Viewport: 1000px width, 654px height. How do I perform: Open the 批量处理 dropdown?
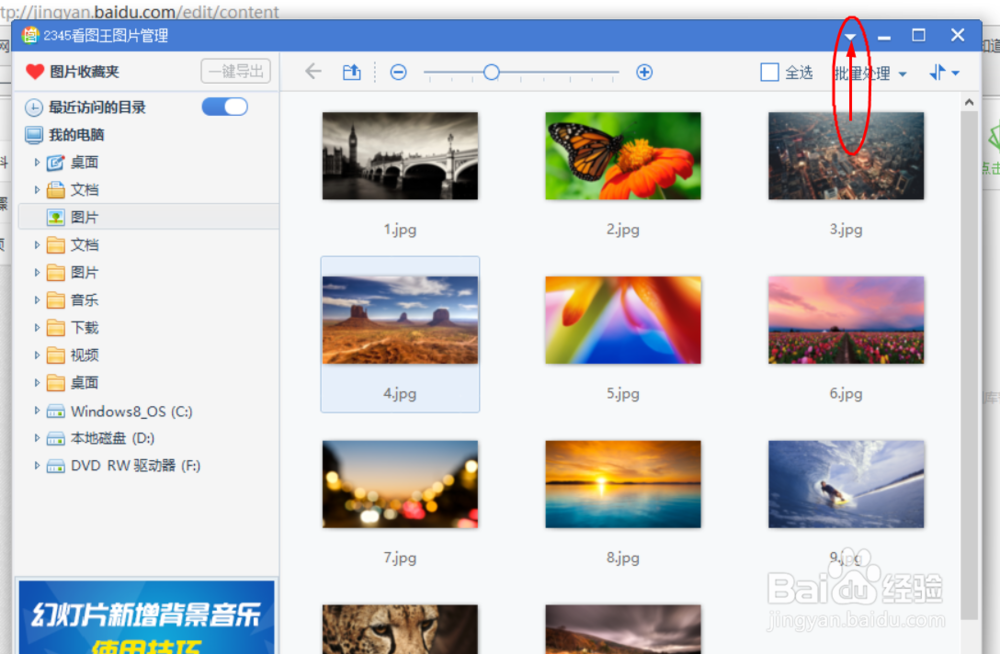(x=871, y=73)
